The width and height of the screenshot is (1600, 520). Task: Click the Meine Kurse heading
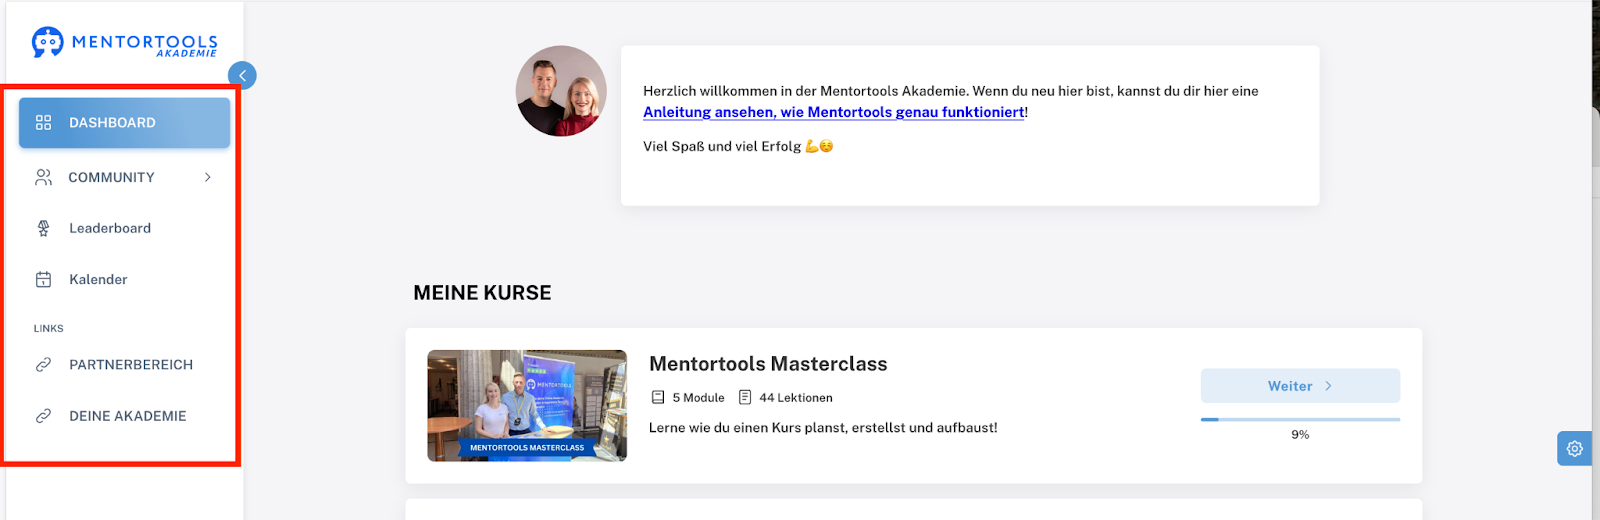[482, 293]
